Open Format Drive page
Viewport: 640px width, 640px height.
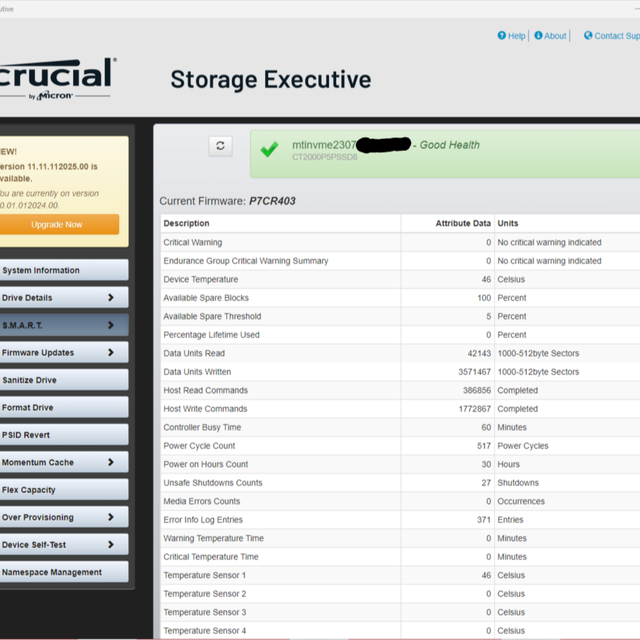tap(64, 407)
